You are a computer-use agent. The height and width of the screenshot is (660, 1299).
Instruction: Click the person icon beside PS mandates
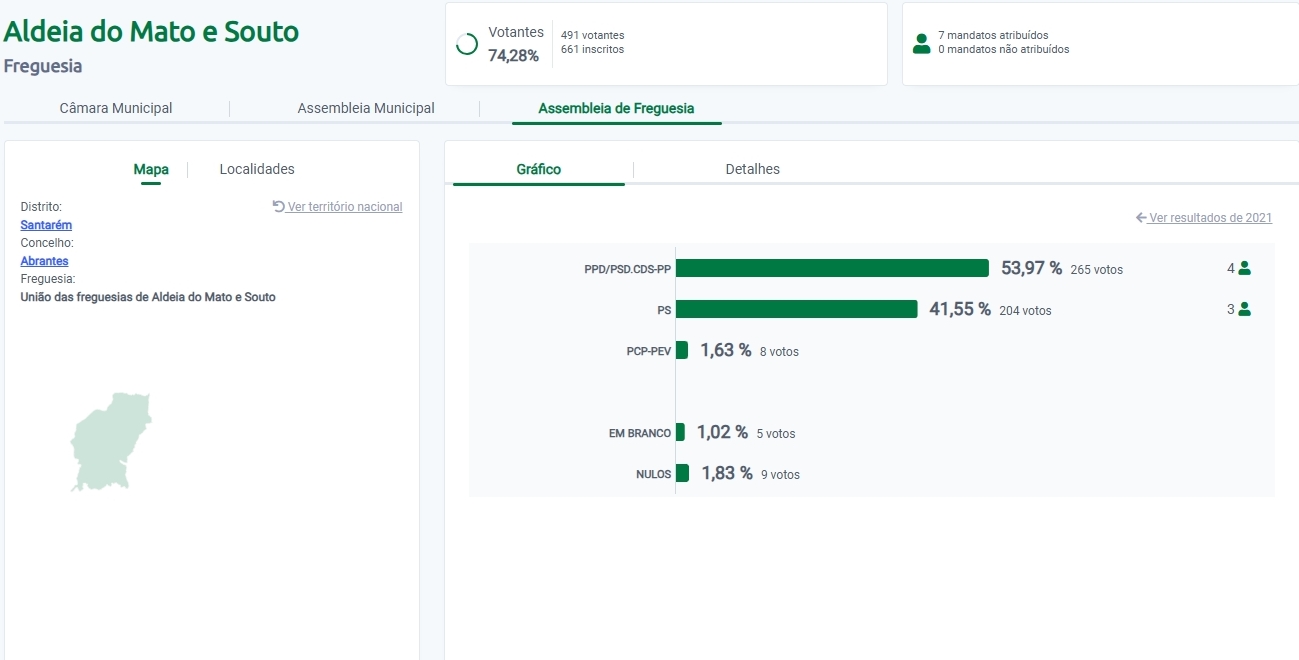(x=1244, y=310)
